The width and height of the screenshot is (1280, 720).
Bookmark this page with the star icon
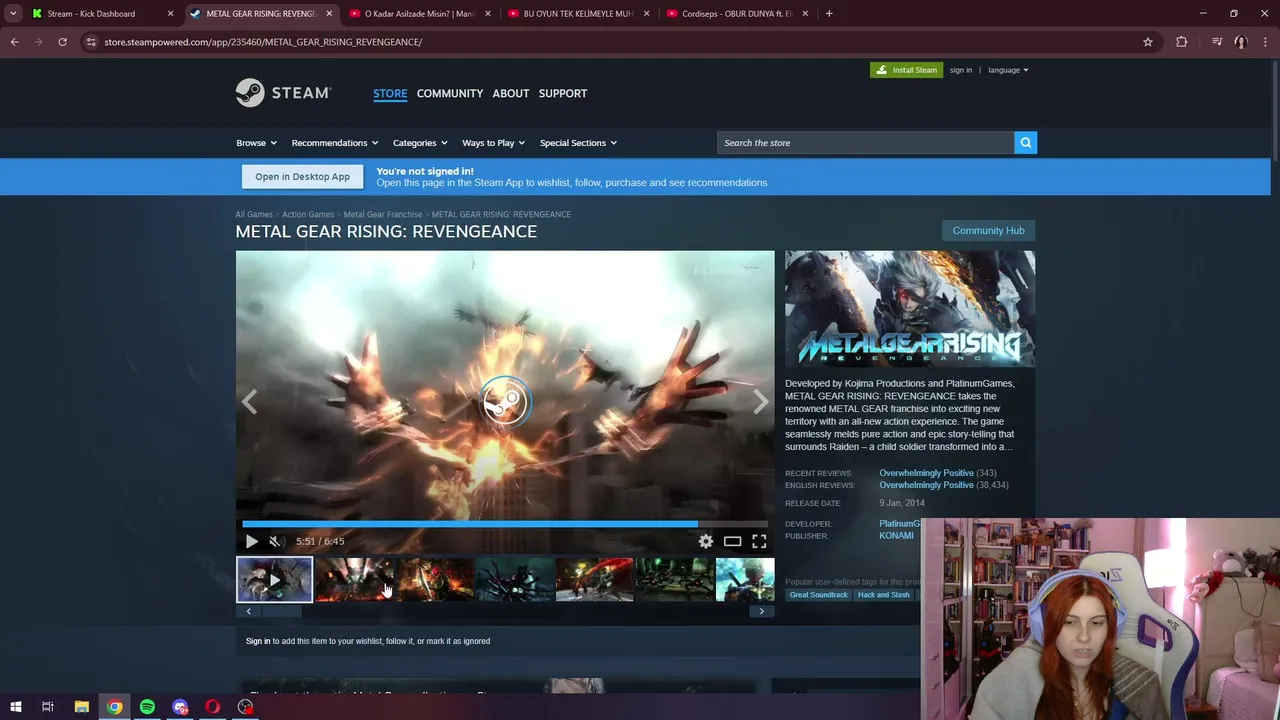coord(1148,42)
